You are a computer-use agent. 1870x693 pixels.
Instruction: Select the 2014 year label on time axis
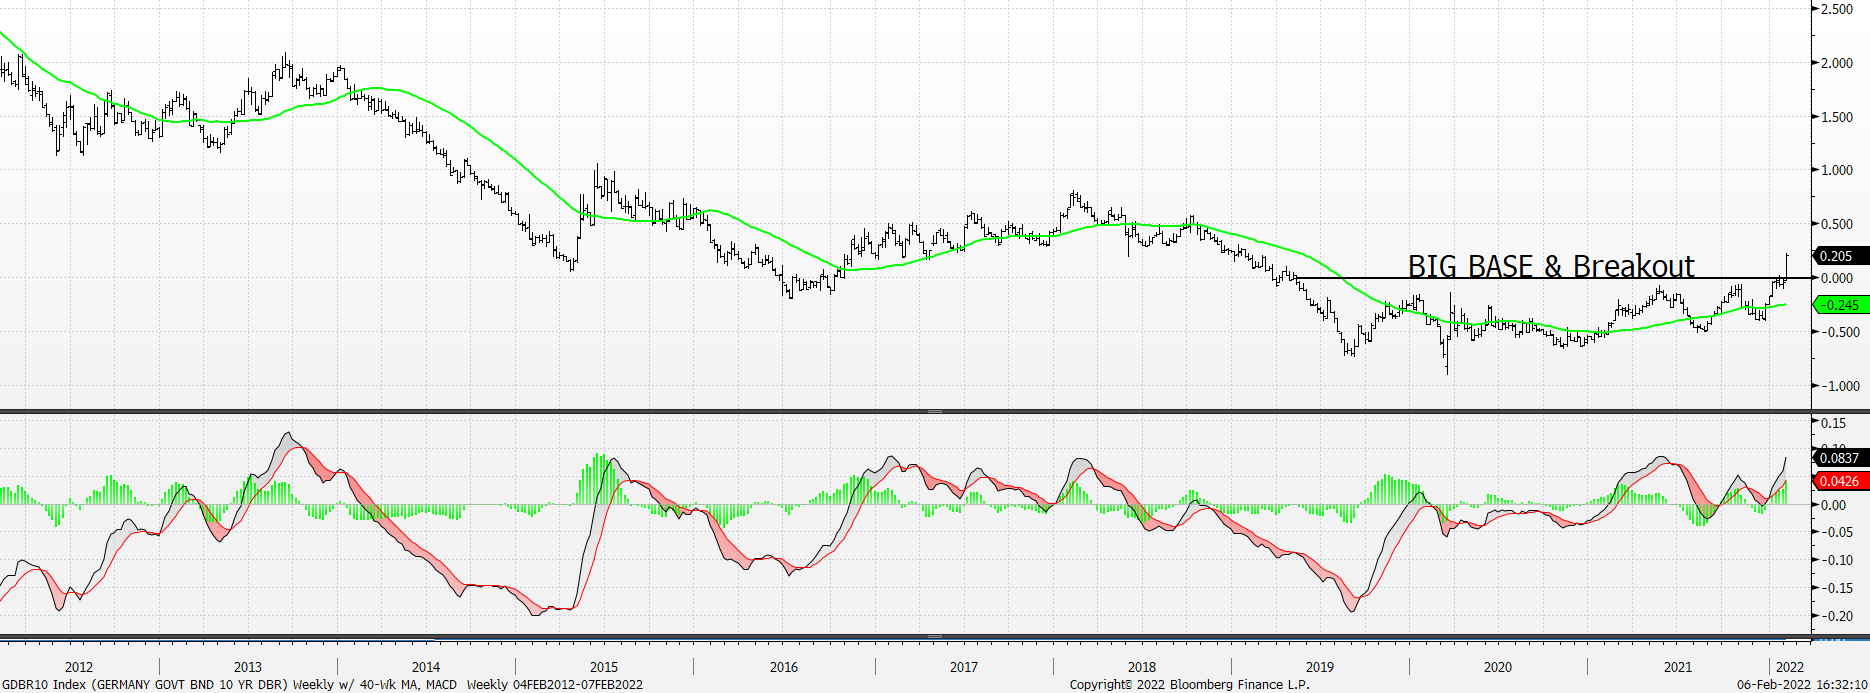pyautogui.click(x=426, y=667)
